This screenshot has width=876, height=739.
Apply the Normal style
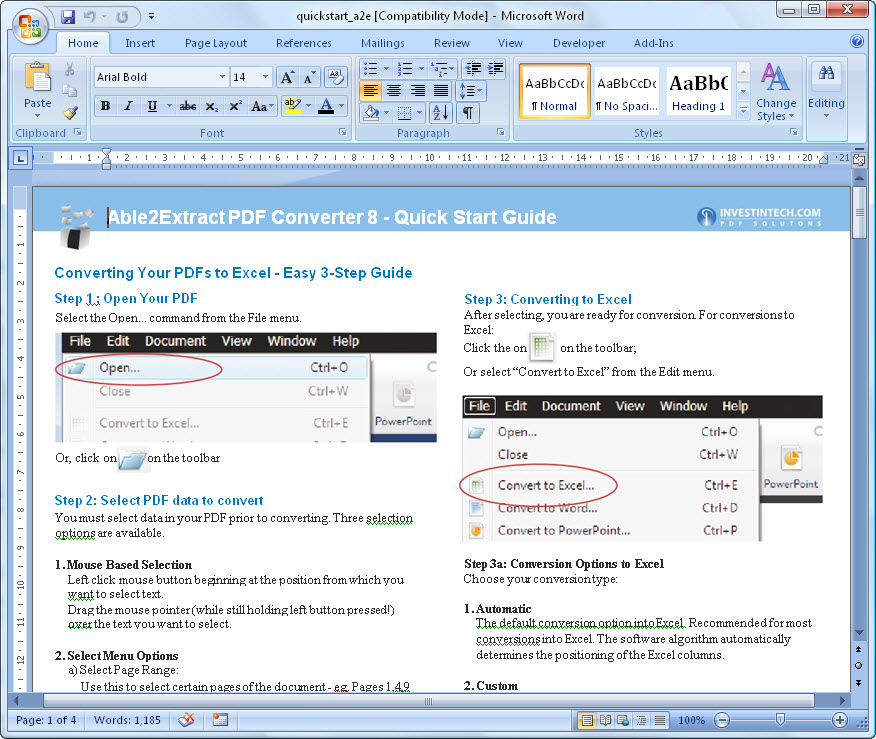tap(554, 91)
